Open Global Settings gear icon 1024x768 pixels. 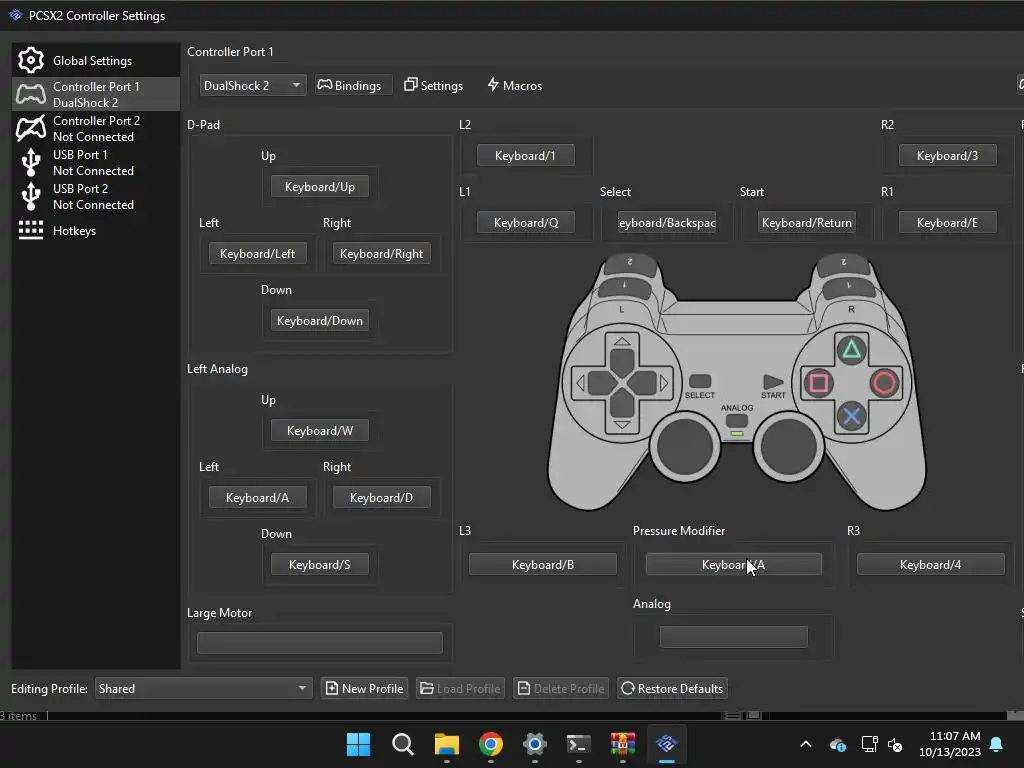(x=31, y=61)
